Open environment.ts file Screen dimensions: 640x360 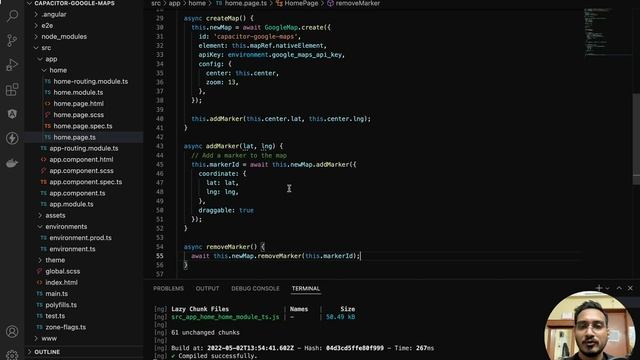pyautogui.click(x=72, y=249)
